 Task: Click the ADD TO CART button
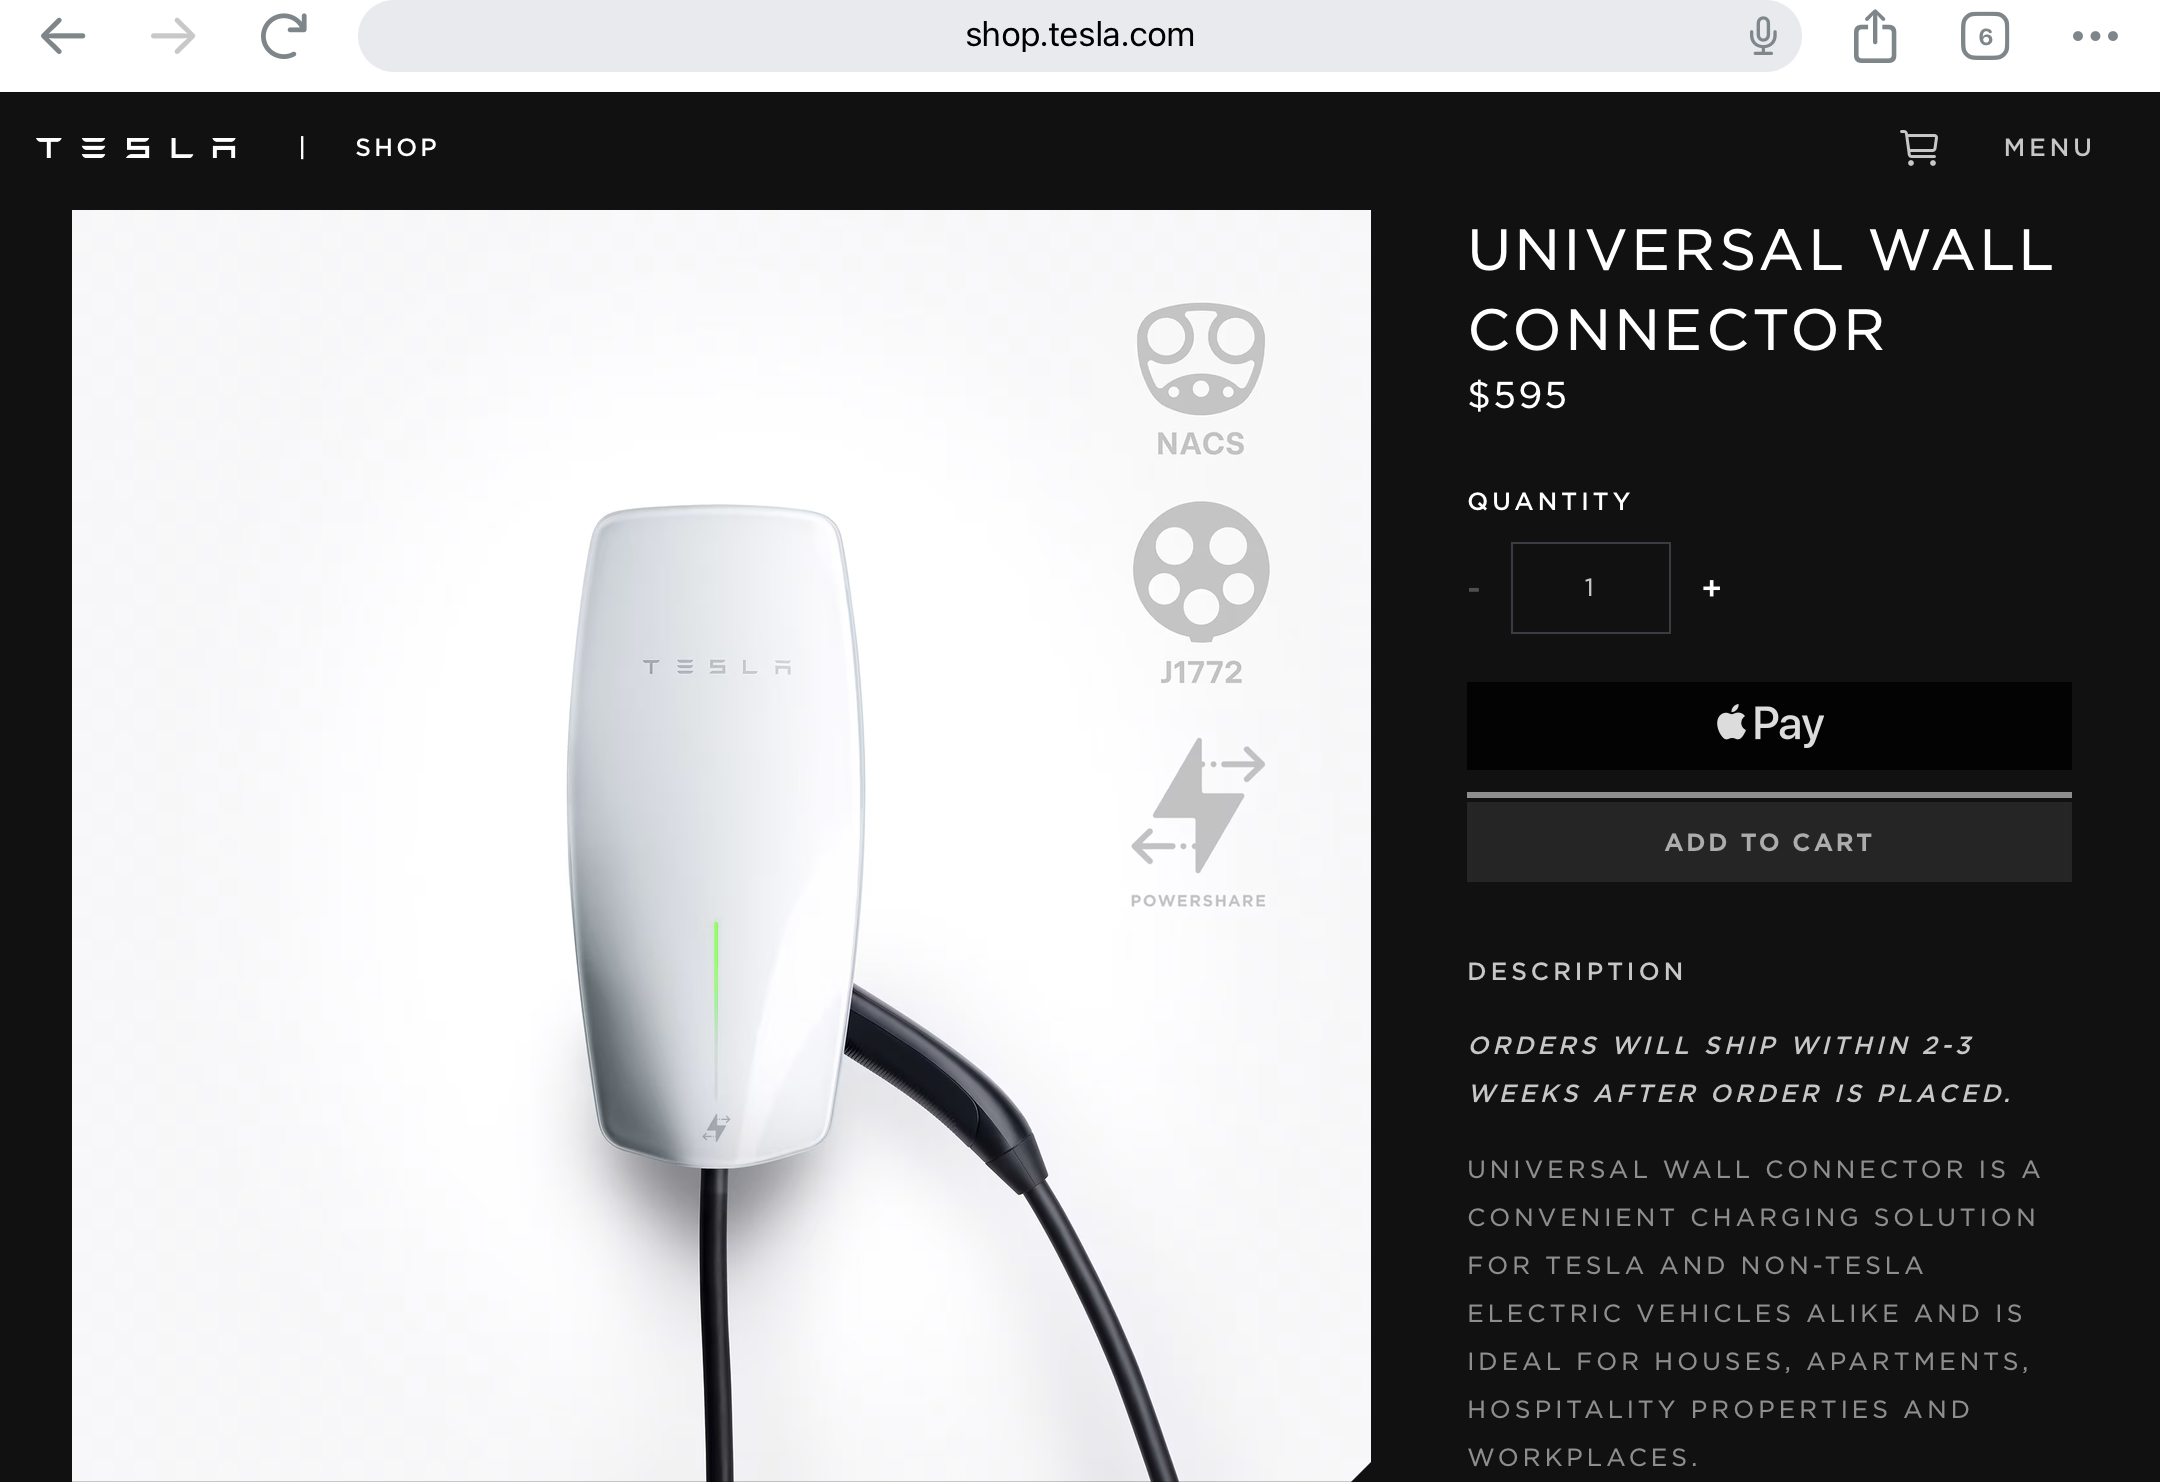[1769, 842]
